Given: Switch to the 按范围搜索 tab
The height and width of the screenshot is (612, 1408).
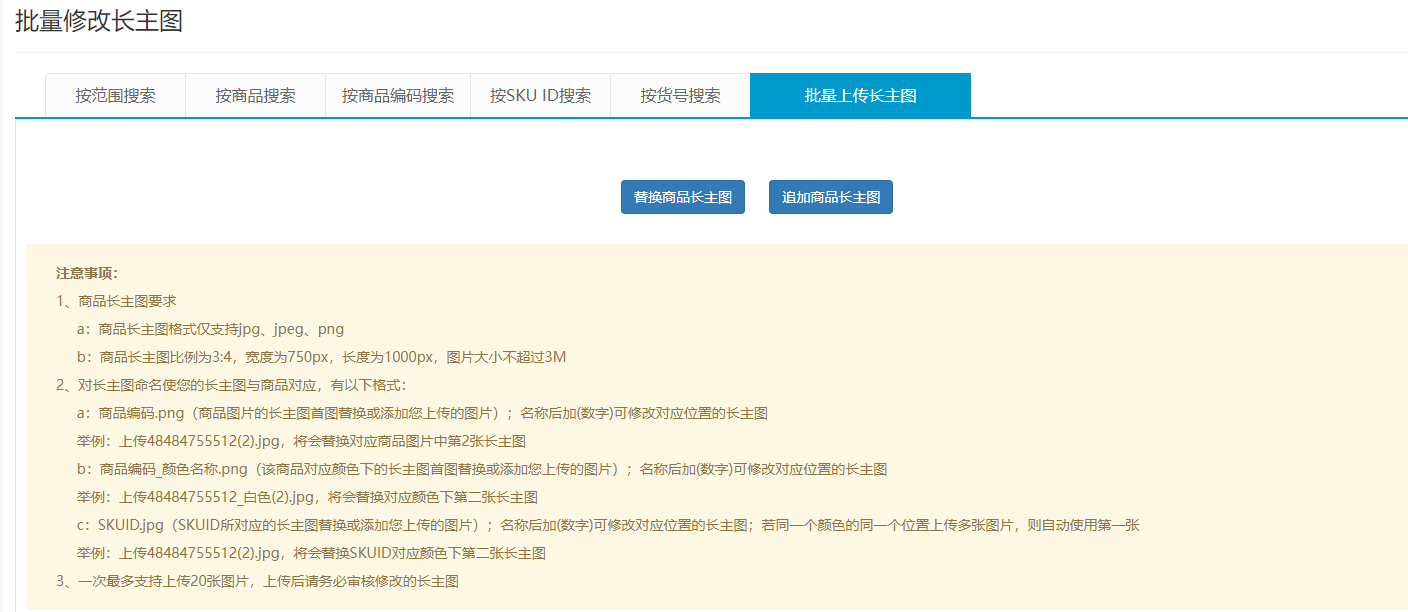Looking at the screenshot, I should pos(115,96).
